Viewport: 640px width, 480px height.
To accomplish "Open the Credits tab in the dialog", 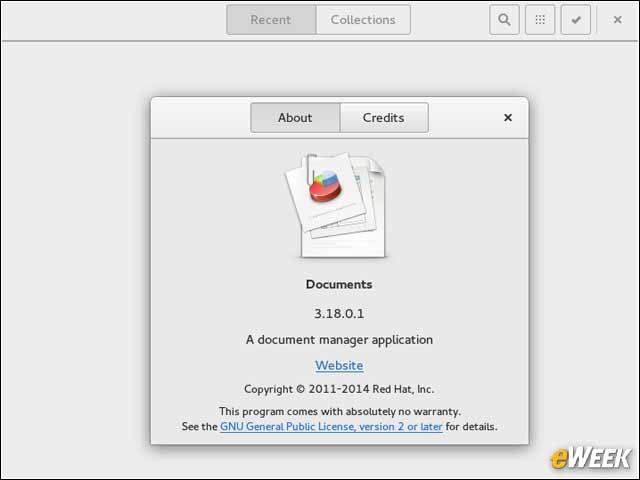I will pos(384,118).
